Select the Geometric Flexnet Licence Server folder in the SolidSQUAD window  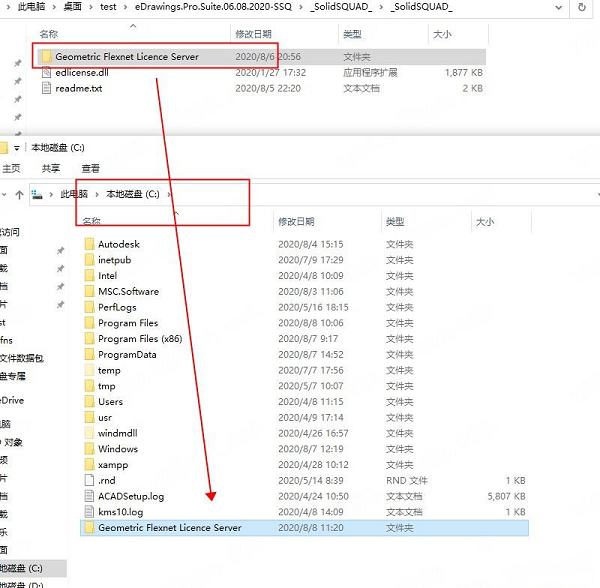click(x=262, y=57)
